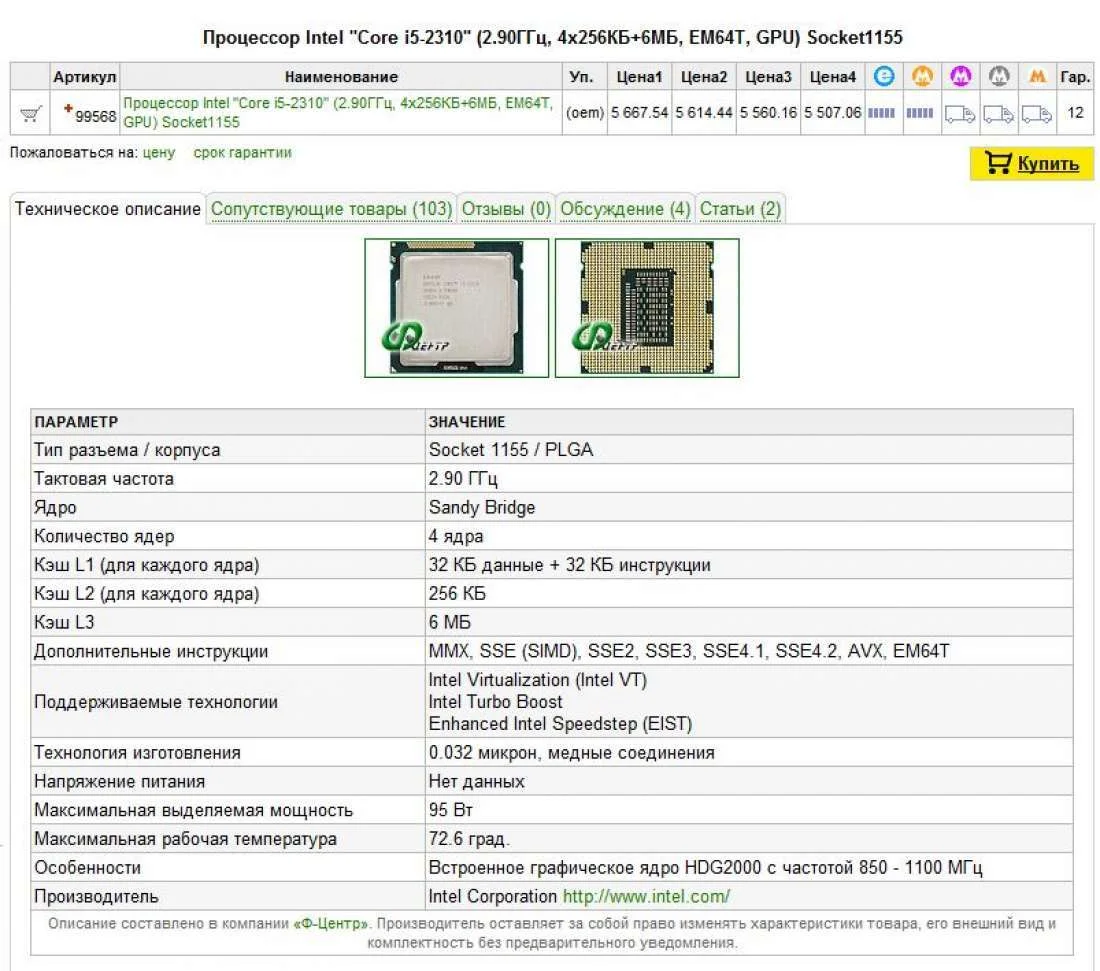Click the blue circular 'e' icon in table header
1100x971 pixels.
point(884,76)
